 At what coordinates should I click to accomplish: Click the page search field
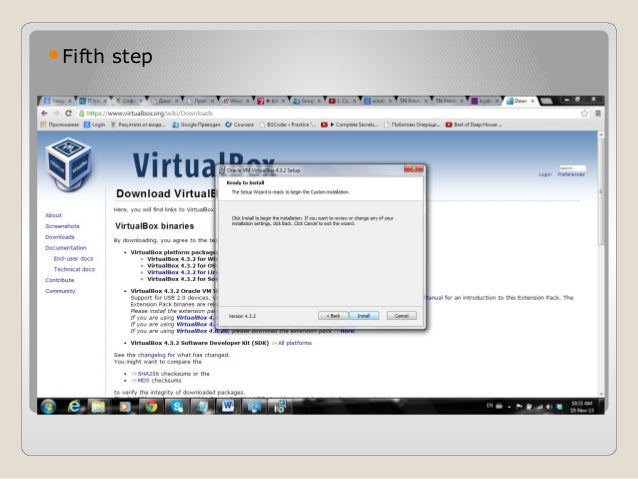point(572,168)
